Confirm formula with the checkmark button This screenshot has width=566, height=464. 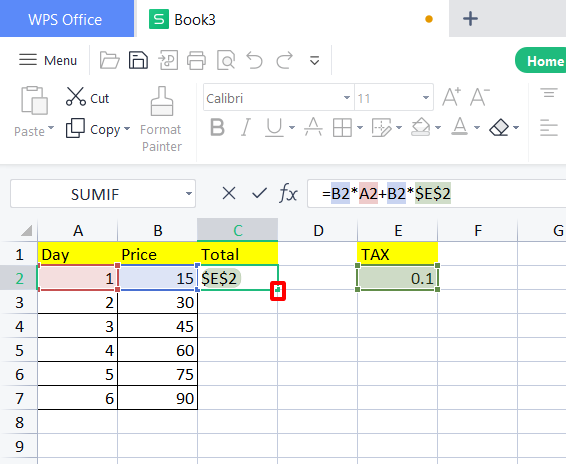(259, 194)
